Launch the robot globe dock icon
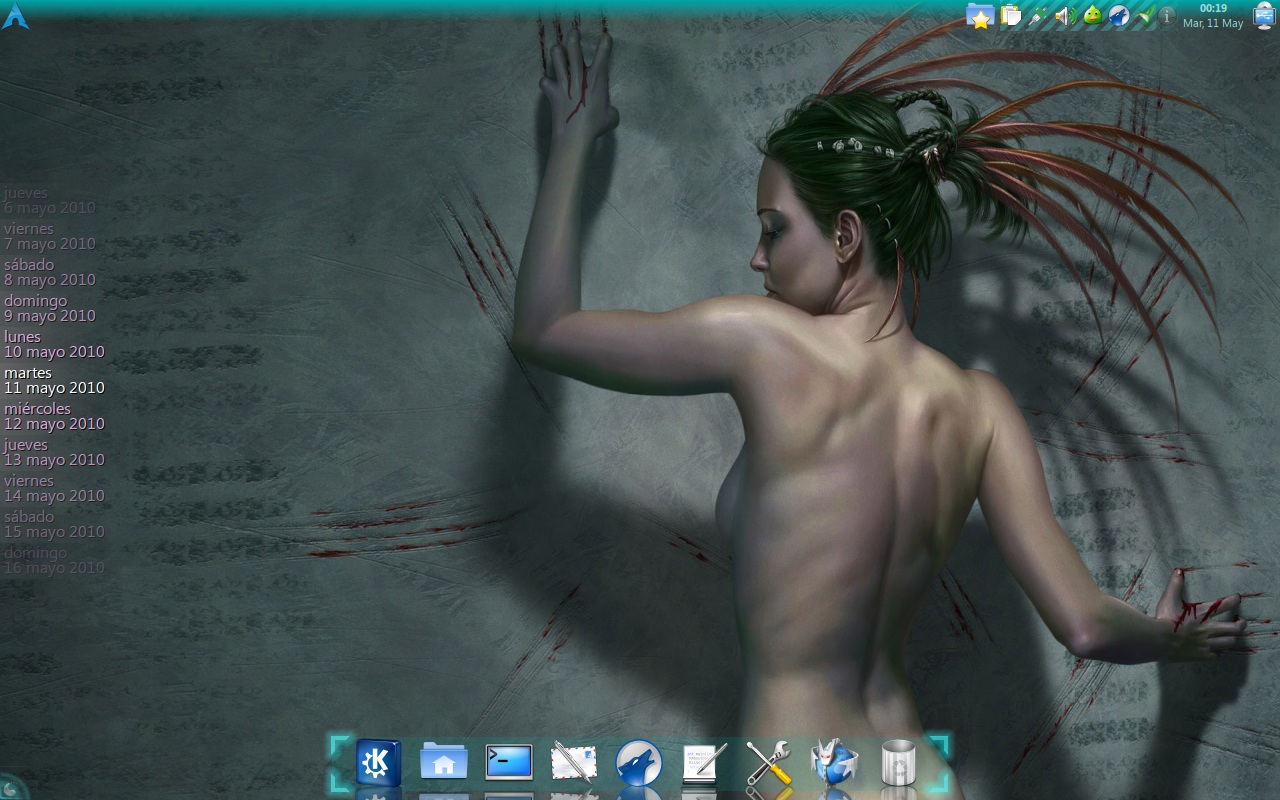Viewport: 1280px width, 800px height. 834,762
